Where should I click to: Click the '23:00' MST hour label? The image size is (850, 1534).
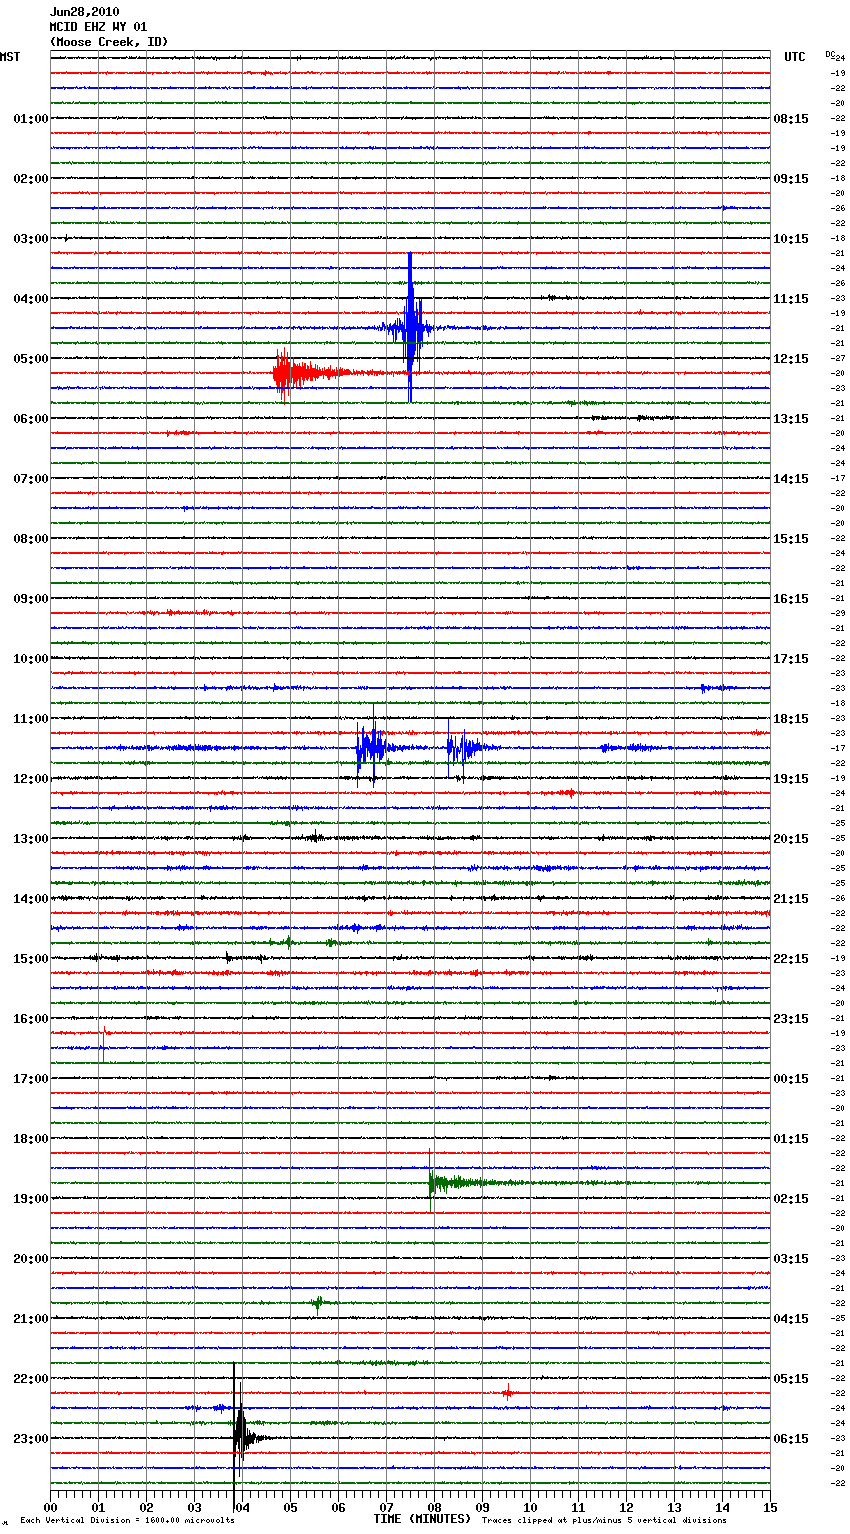click(30, 1439)
